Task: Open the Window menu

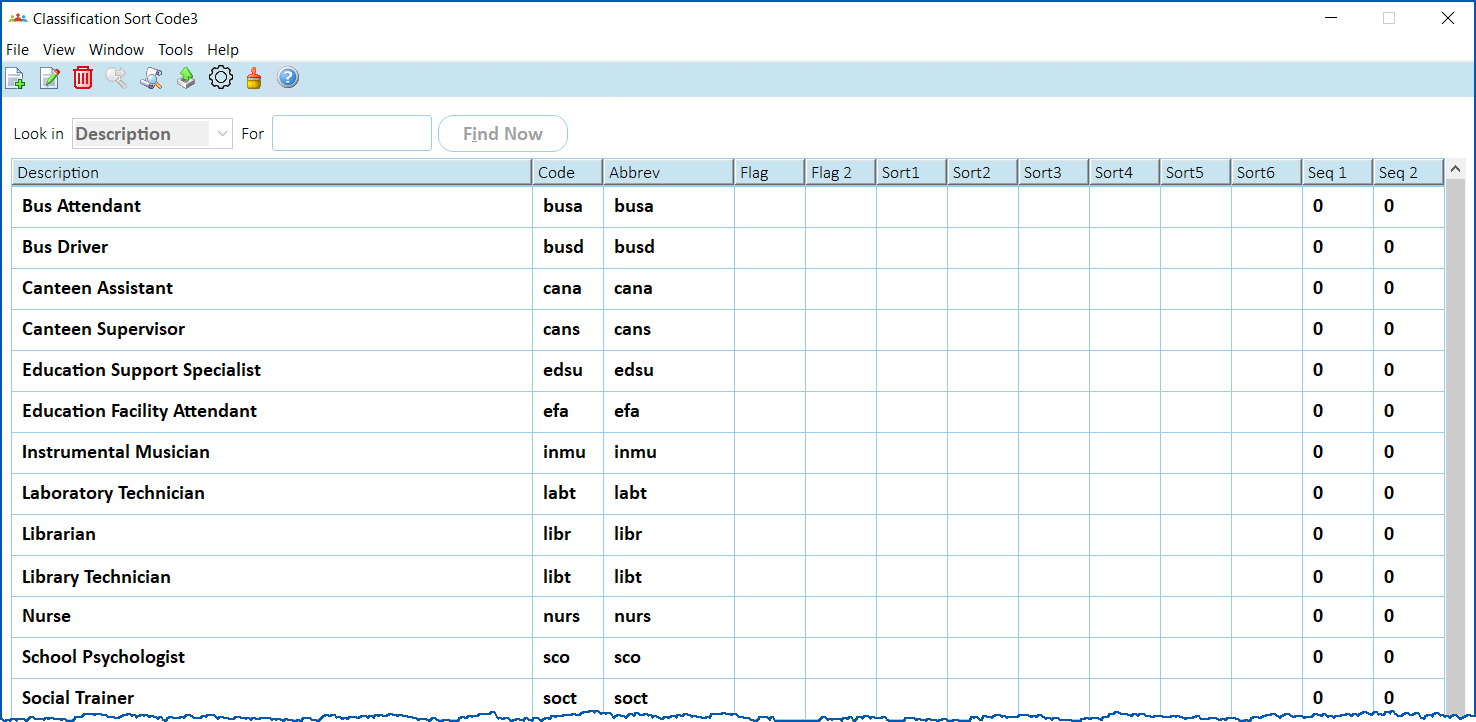Action: coord(116,49)
